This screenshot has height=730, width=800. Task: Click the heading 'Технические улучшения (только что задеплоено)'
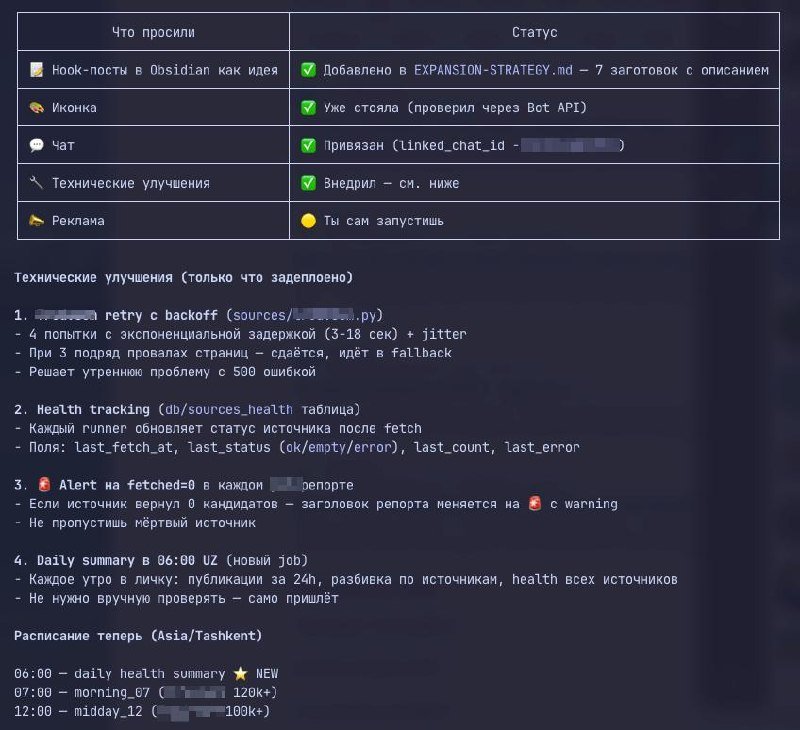(x=183, y=278)
